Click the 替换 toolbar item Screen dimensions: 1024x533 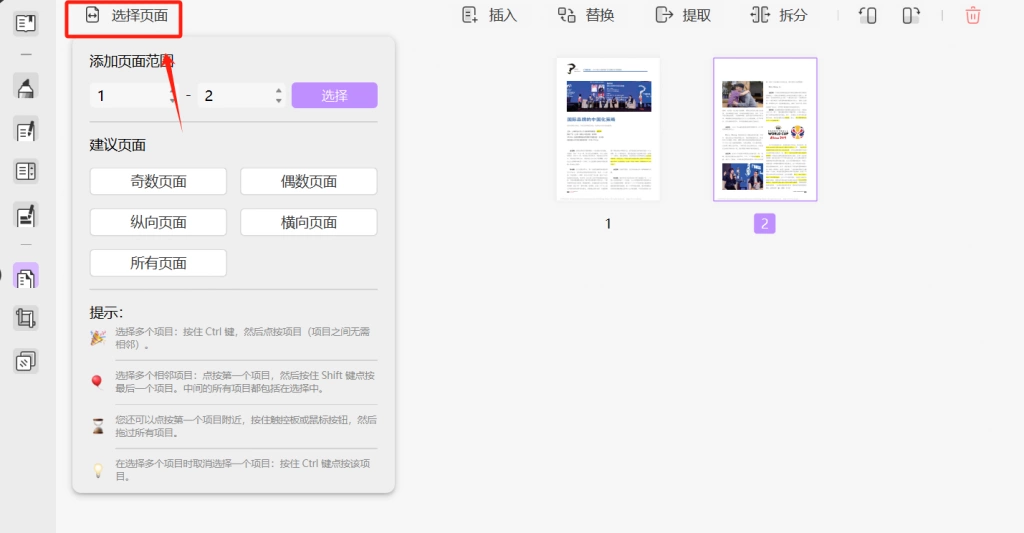[586, 15]
